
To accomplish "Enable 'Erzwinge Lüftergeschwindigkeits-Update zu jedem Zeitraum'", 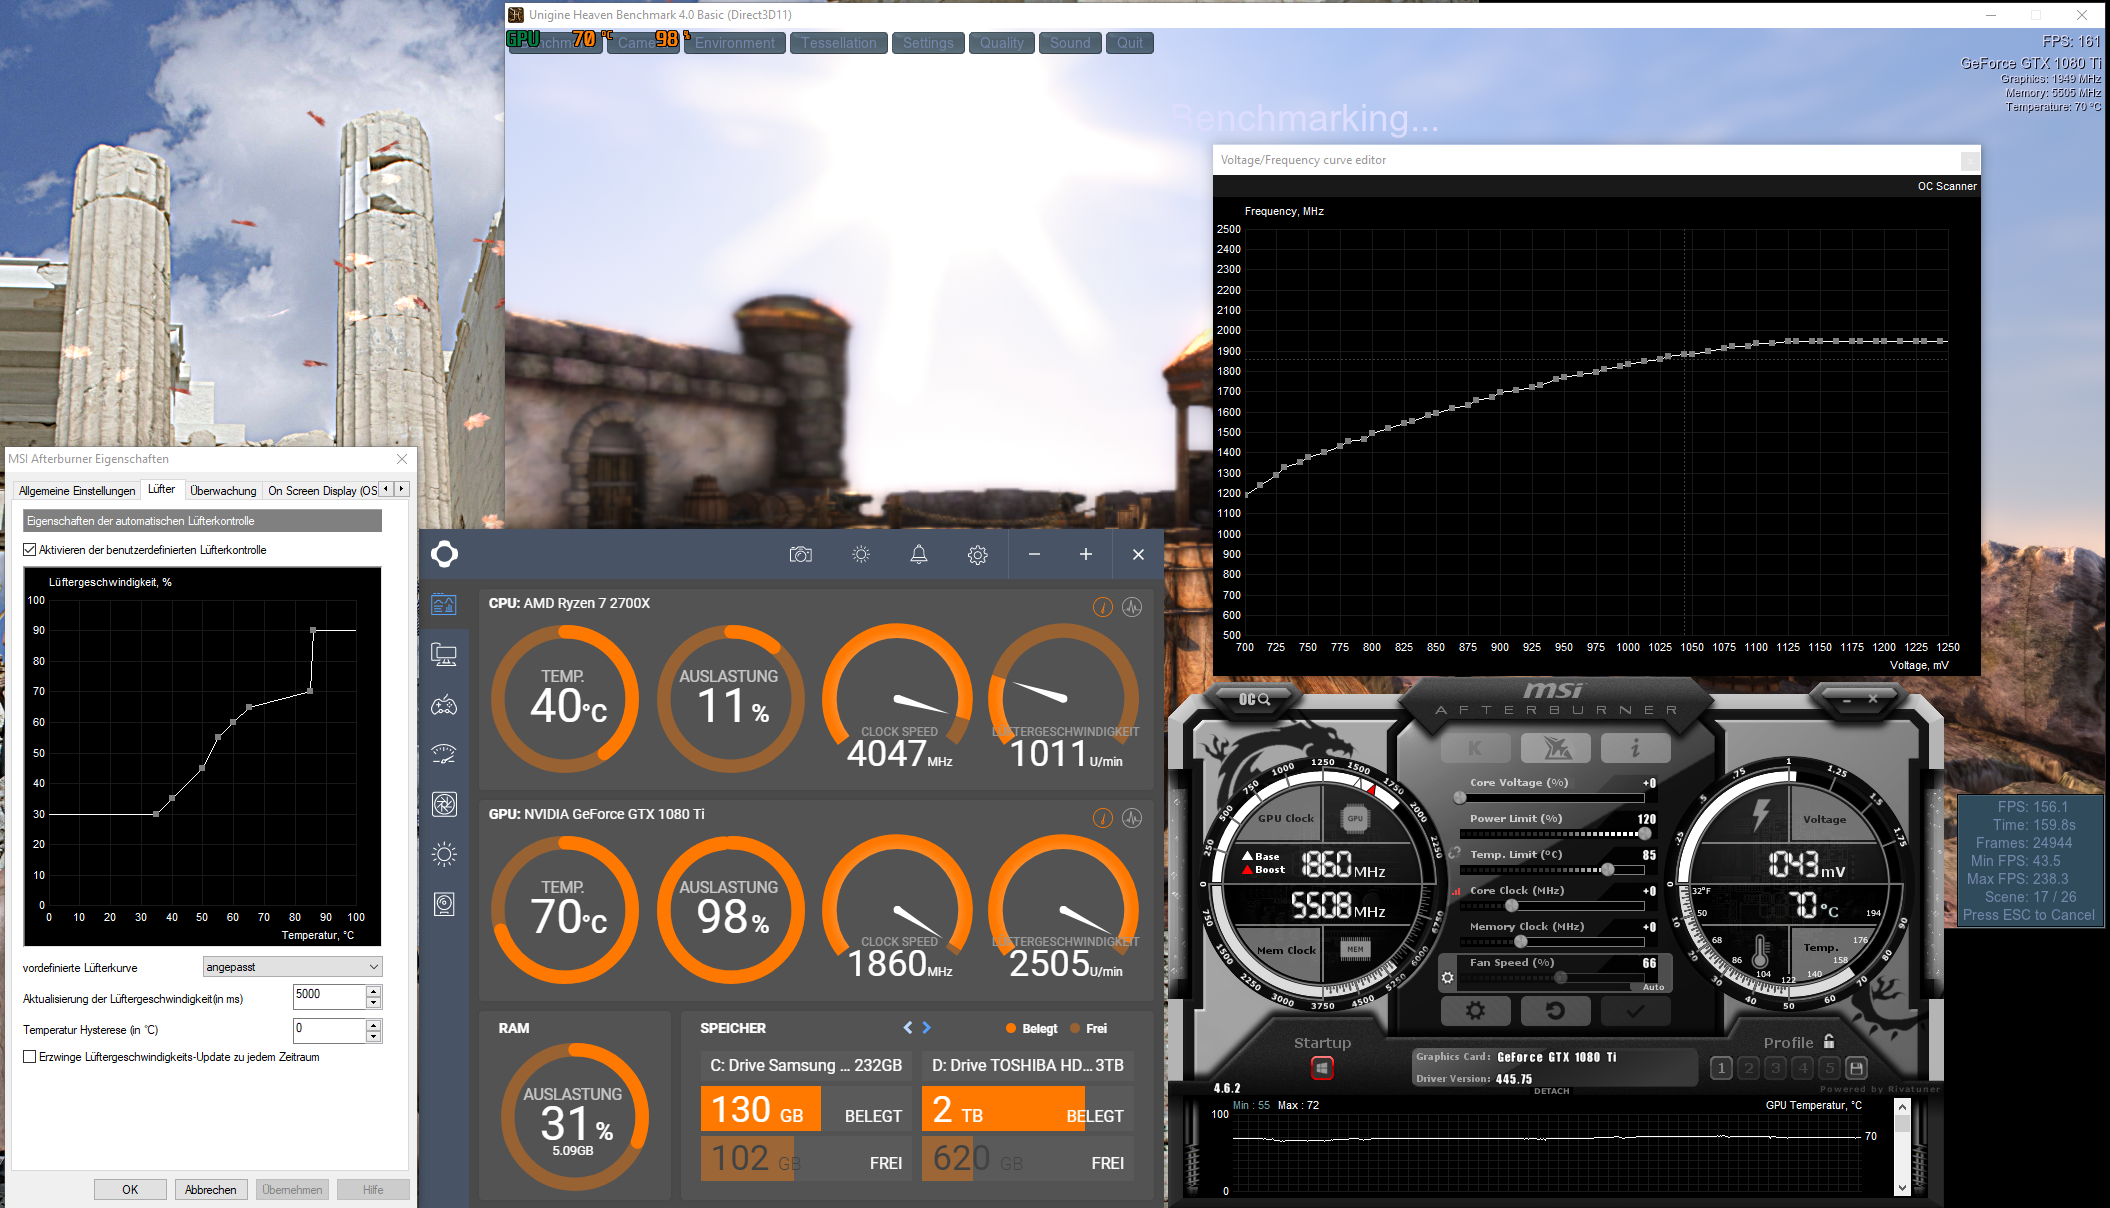I will (x=29, y=1056).
